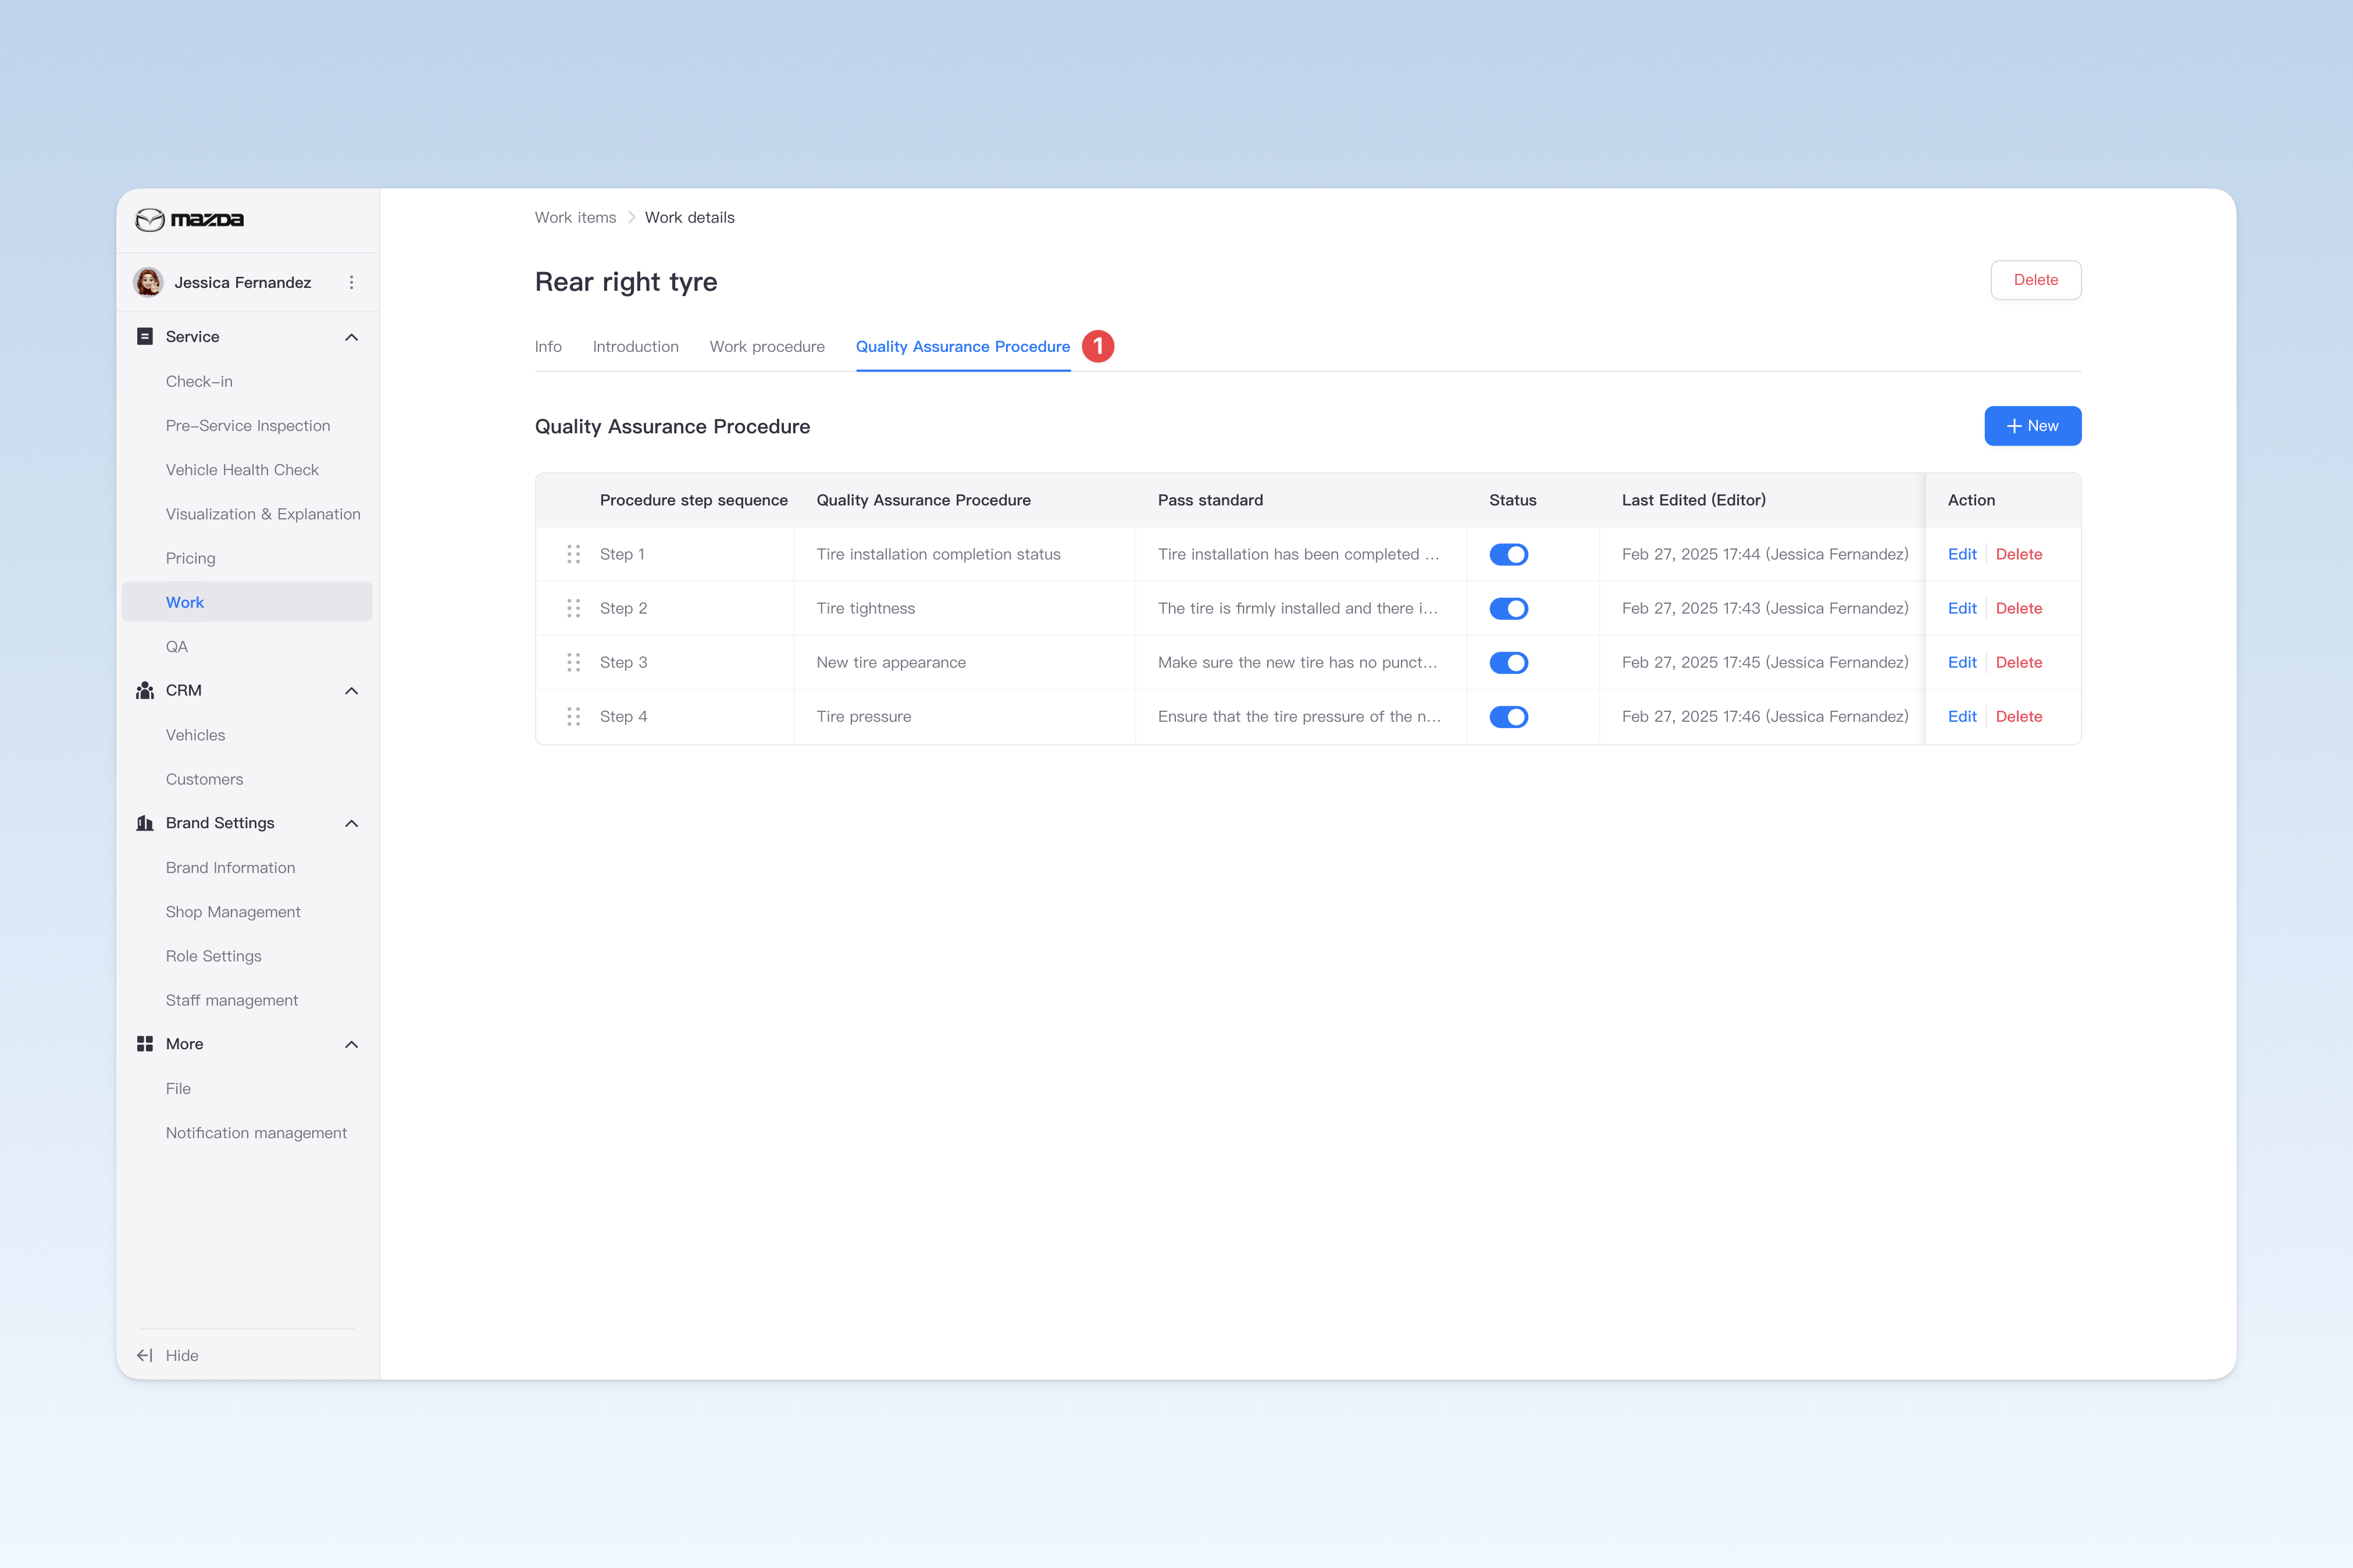Collapse the CRM section chevron

point(351,691)
